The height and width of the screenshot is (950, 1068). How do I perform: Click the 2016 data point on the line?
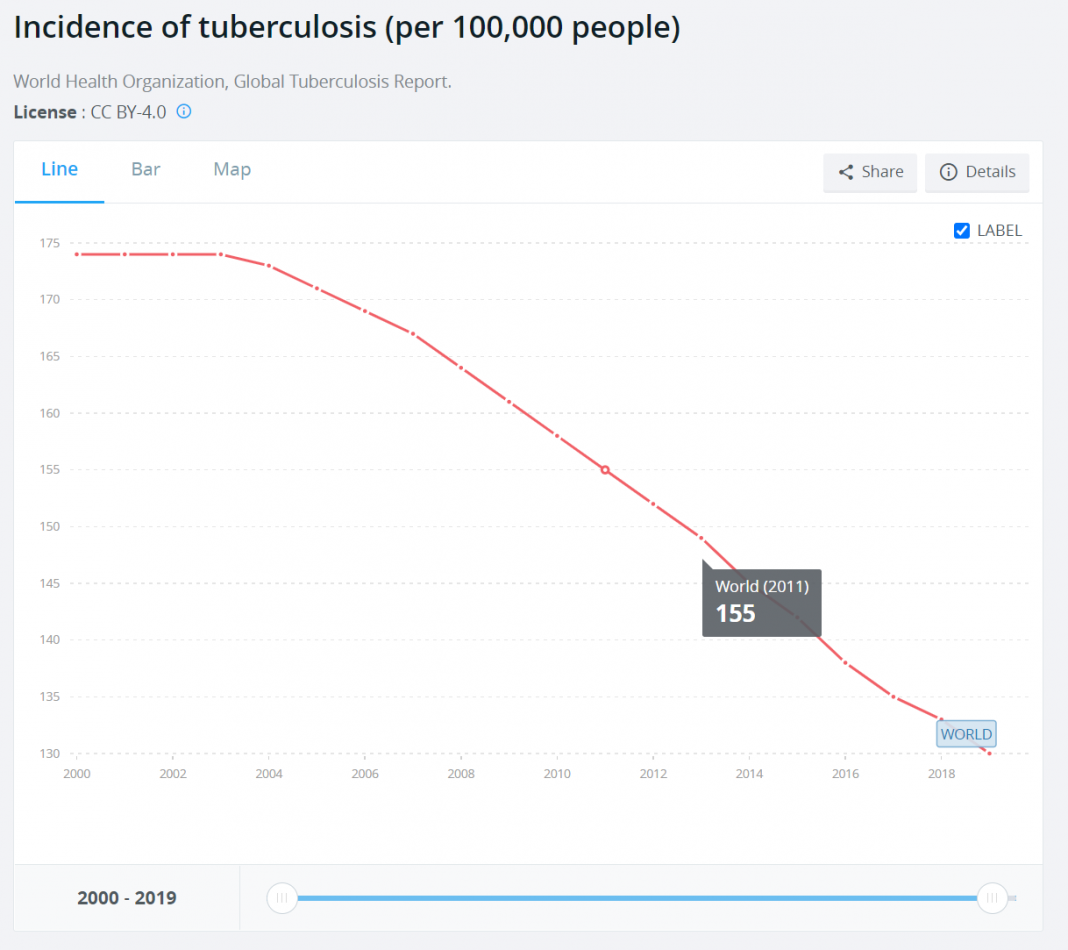845,663
